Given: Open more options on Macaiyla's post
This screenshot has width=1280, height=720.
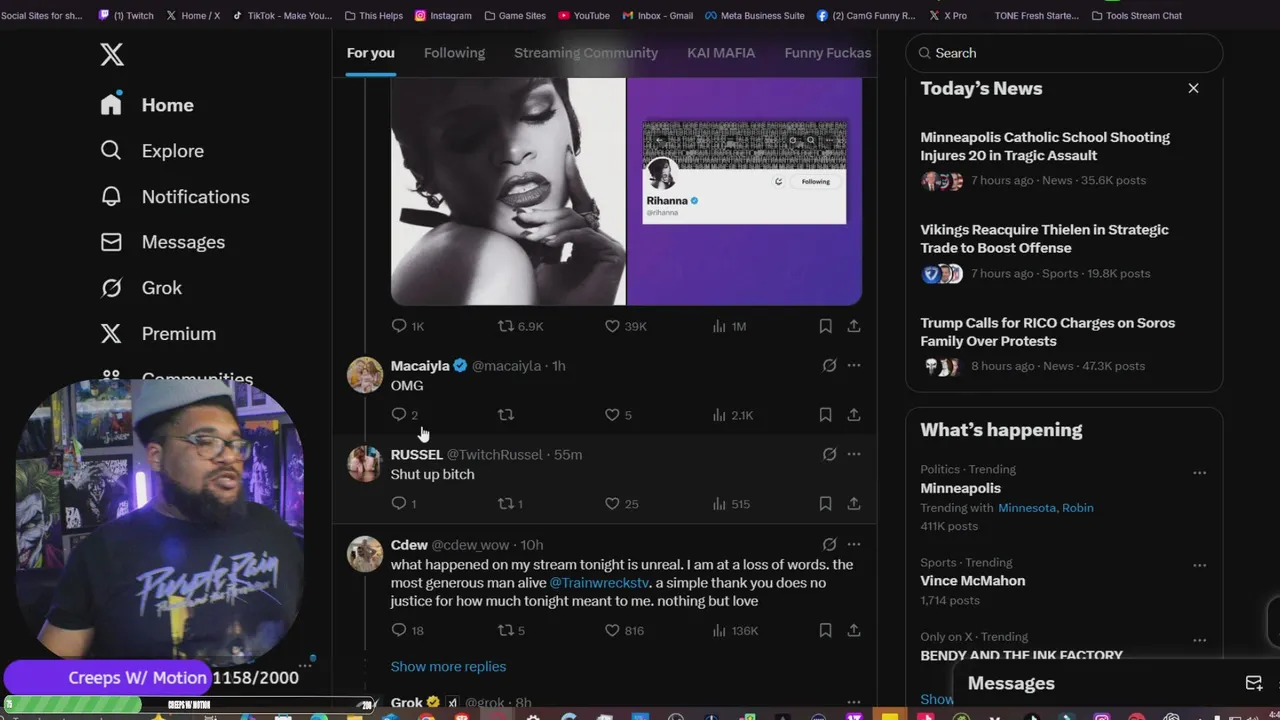Looking at the screenshot, I should [854, 366].
